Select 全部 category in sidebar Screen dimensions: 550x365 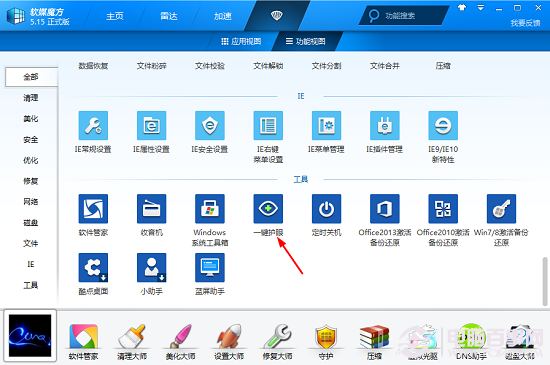[31, 77]
